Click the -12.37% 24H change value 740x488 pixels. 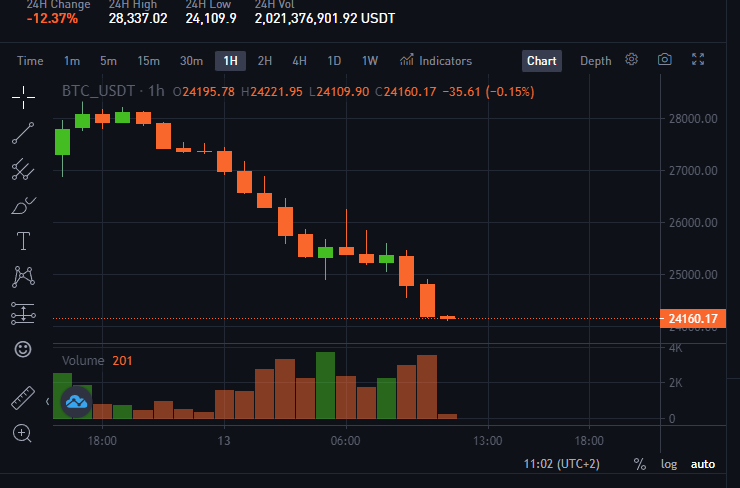[x=52, y=18]
